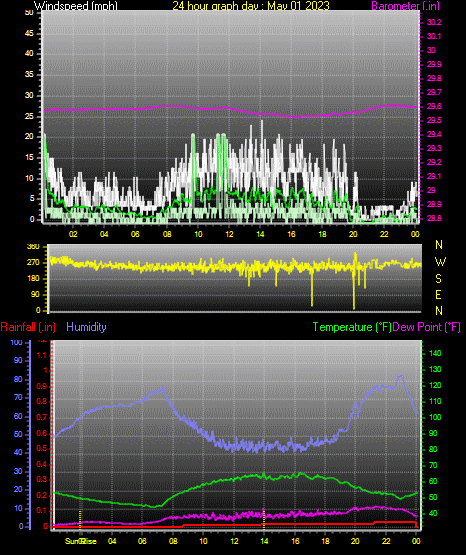The width and height of the screenshot is (466, 555).
Task: Click the red "0.7" rainfall axis value
Action: click(42, 417)
